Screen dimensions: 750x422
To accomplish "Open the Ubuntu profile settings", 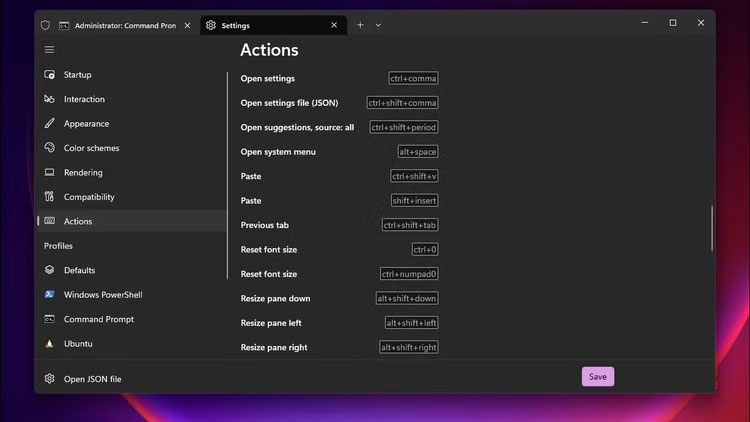I will [132, 344].
